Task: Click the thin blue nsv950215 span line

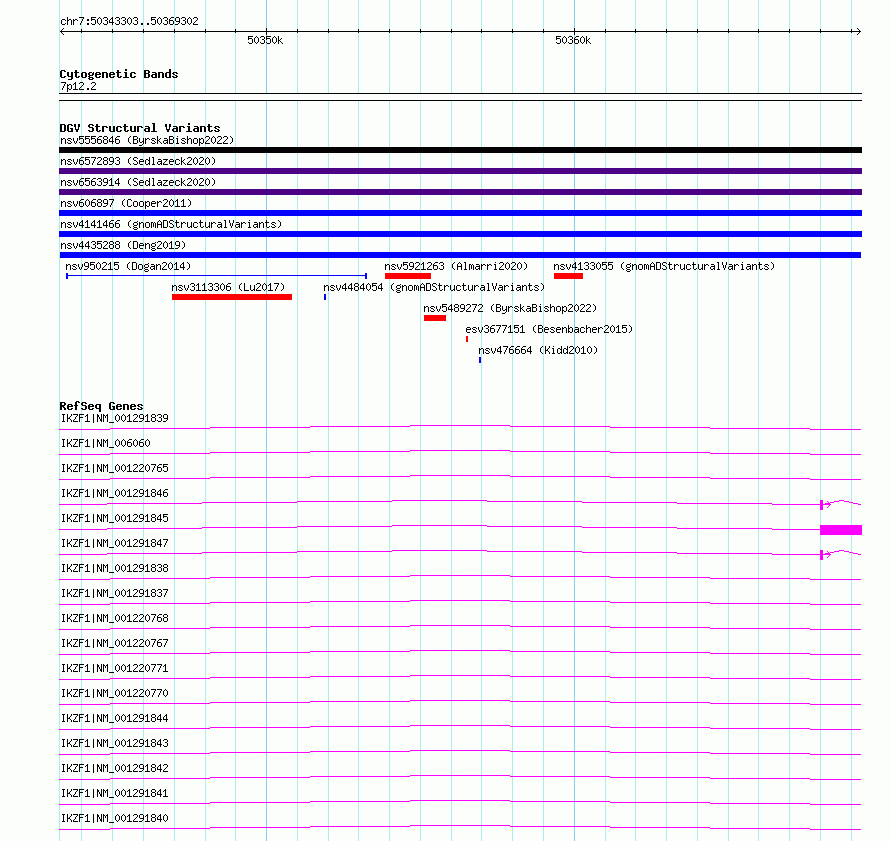Action: coord(216,276)
